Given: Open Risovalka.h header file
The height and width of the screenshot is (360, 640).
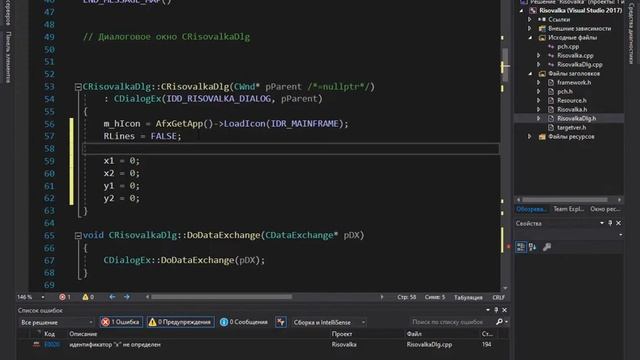Looking at the screenshot, I should (572, 109).
